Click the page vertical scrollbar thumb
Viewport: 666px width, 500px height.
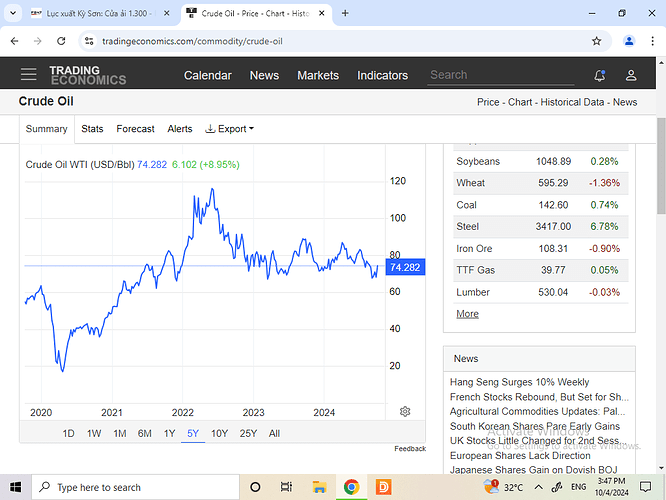(661, 166)
